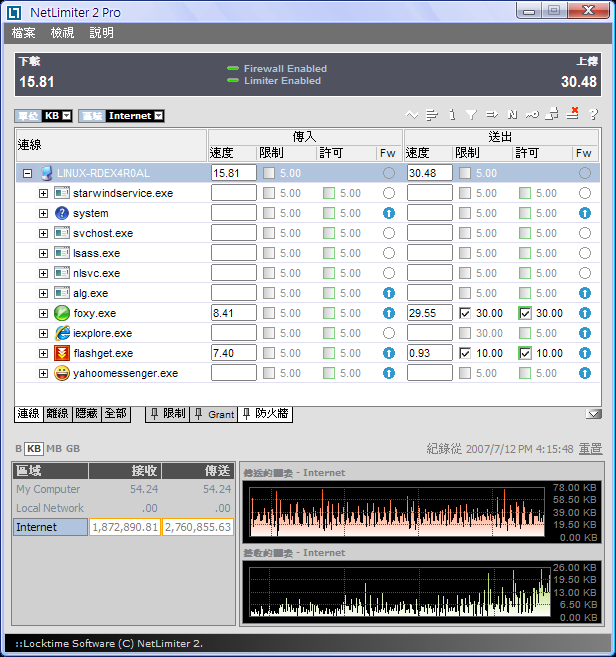616x657 pixels.
Task: Enable incoming grant checkbox for flashget.exe
Action: (329, 353)
